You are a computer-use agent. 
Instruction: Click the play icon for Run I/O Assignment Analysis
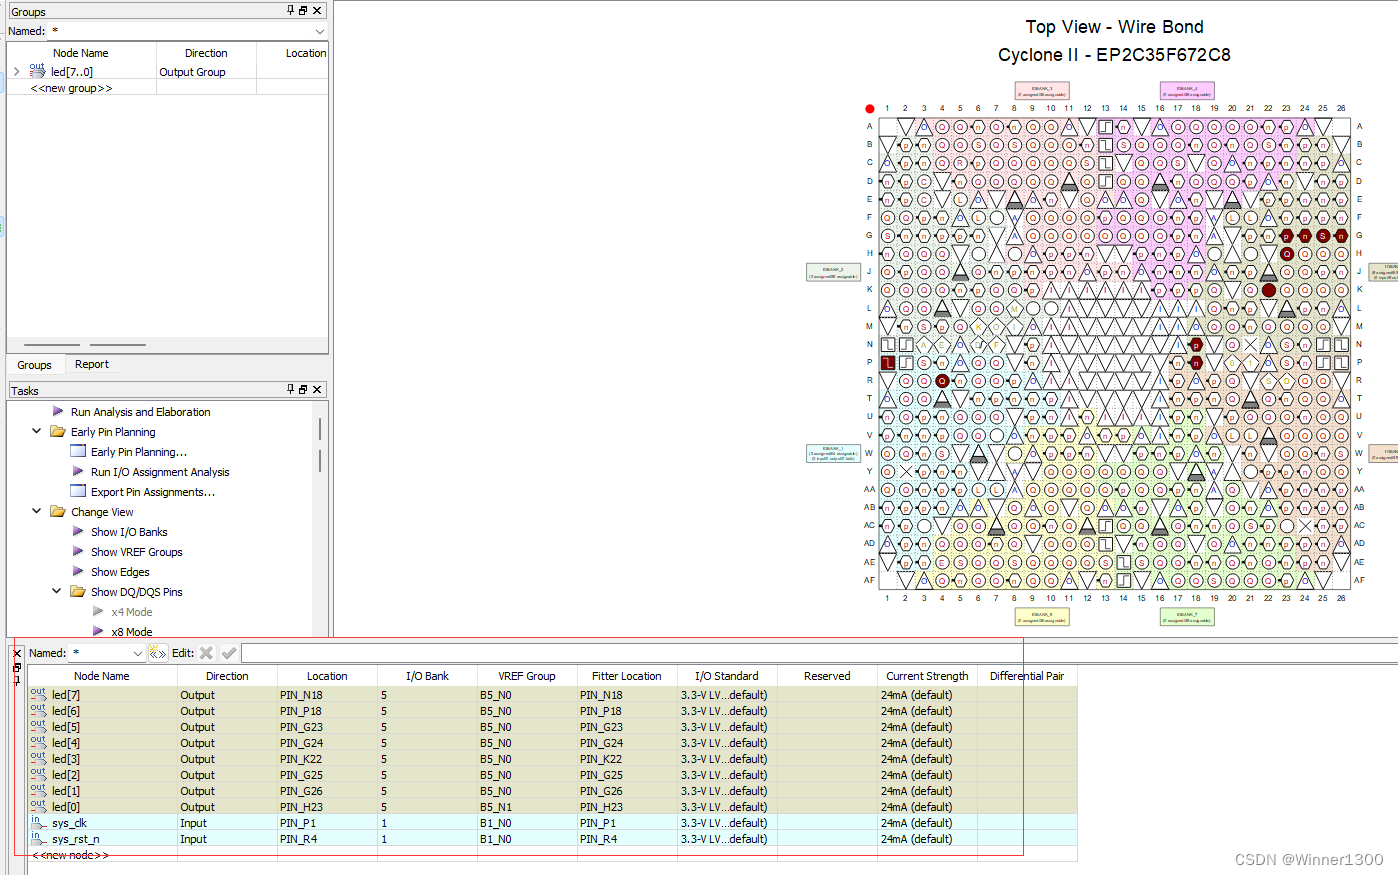click(78, 471)
